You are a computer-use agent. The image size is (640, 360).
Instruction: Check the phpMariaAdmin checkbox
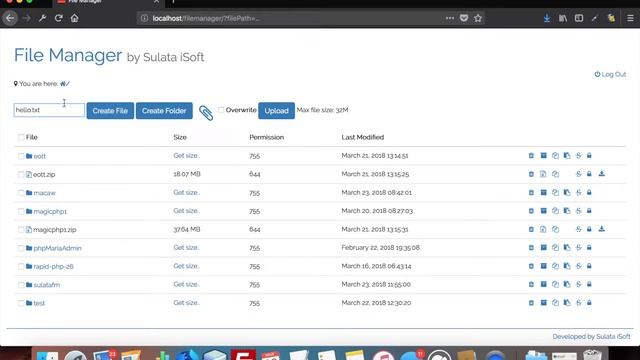(21, 248)
